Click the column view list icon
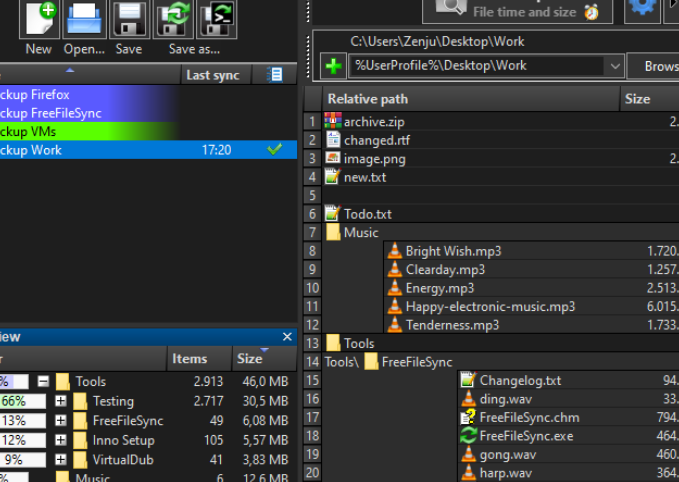 click(x=275, y=75)
